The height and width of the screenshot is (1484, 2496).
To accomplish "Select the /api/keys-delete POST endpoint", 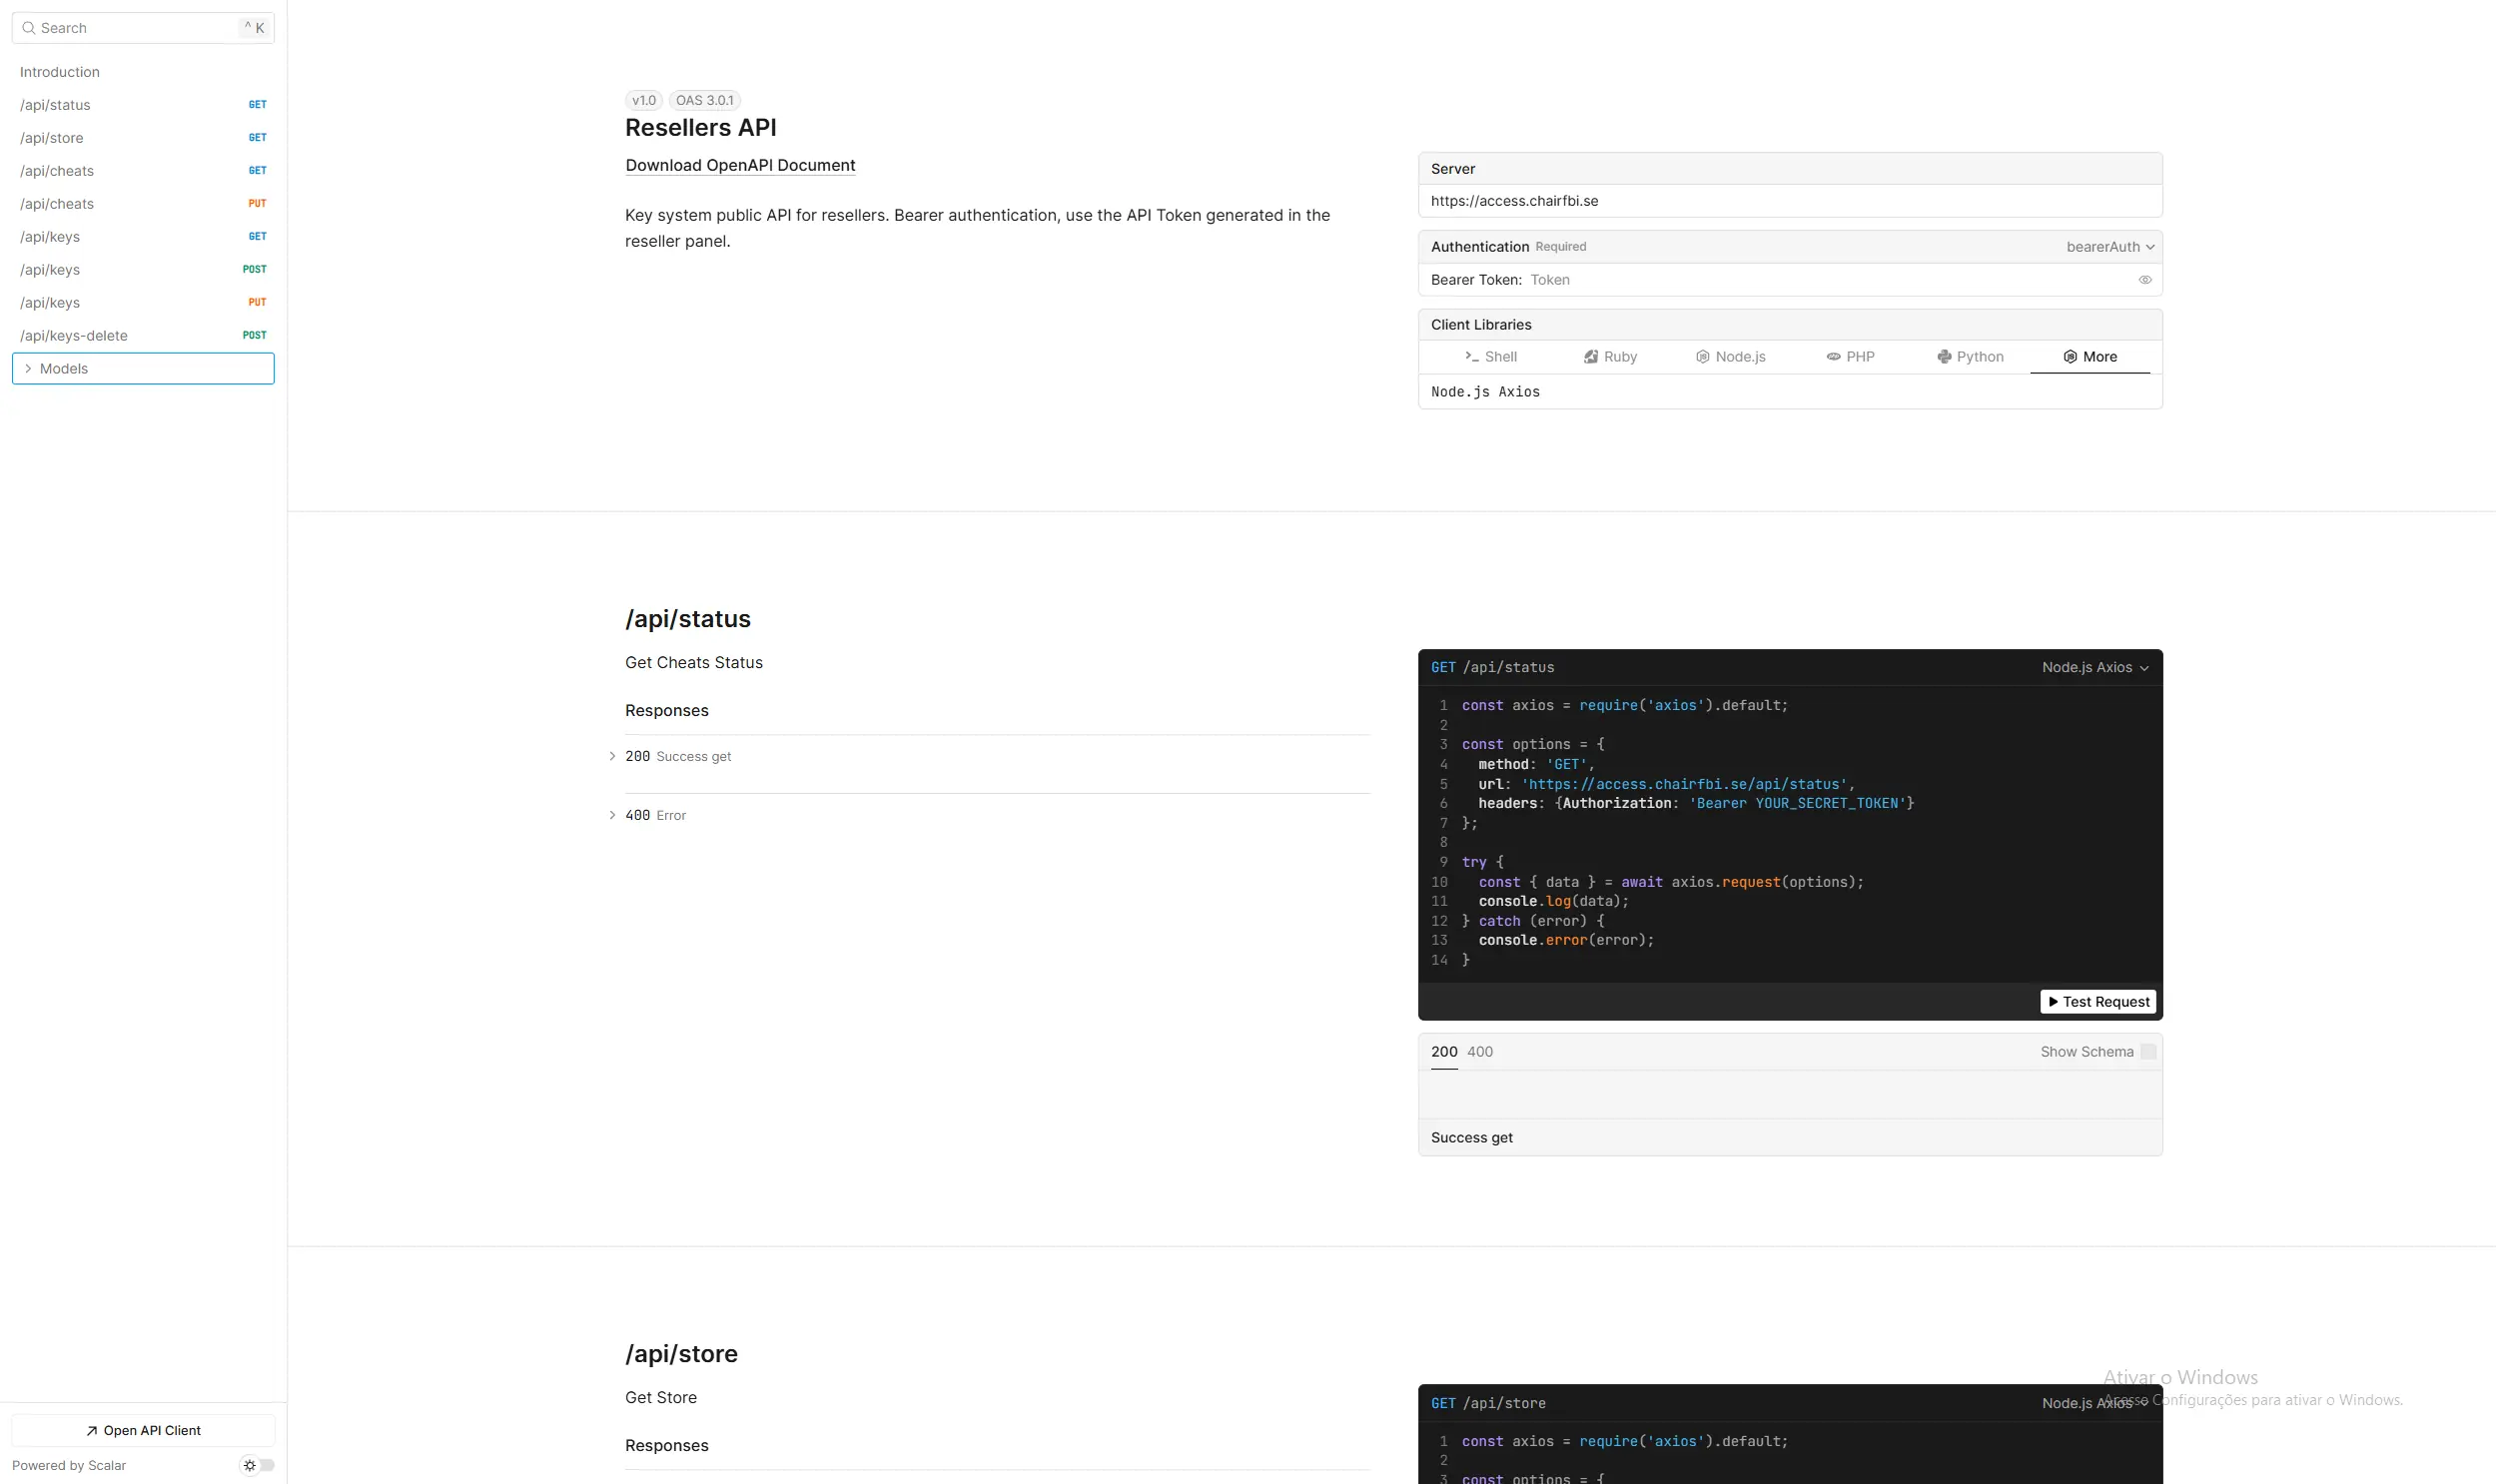I will tap(74, 335).
